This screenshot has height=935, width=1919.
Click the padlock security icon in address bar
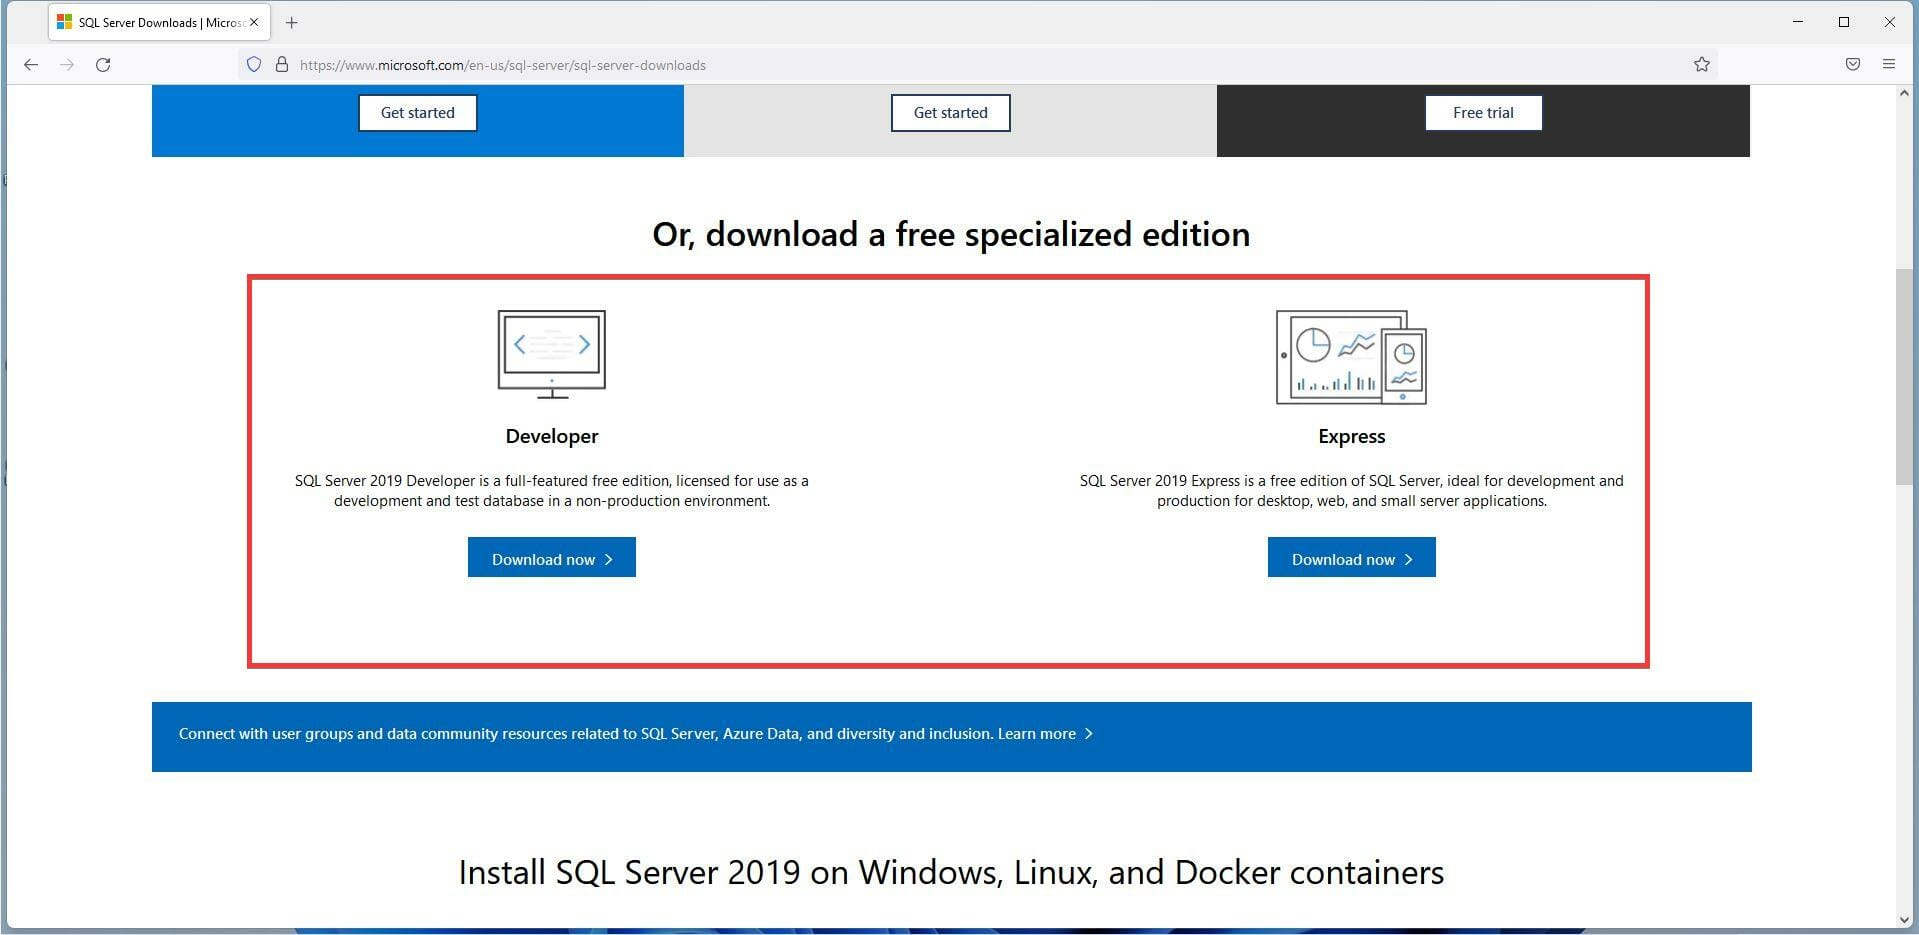(281, 64)
